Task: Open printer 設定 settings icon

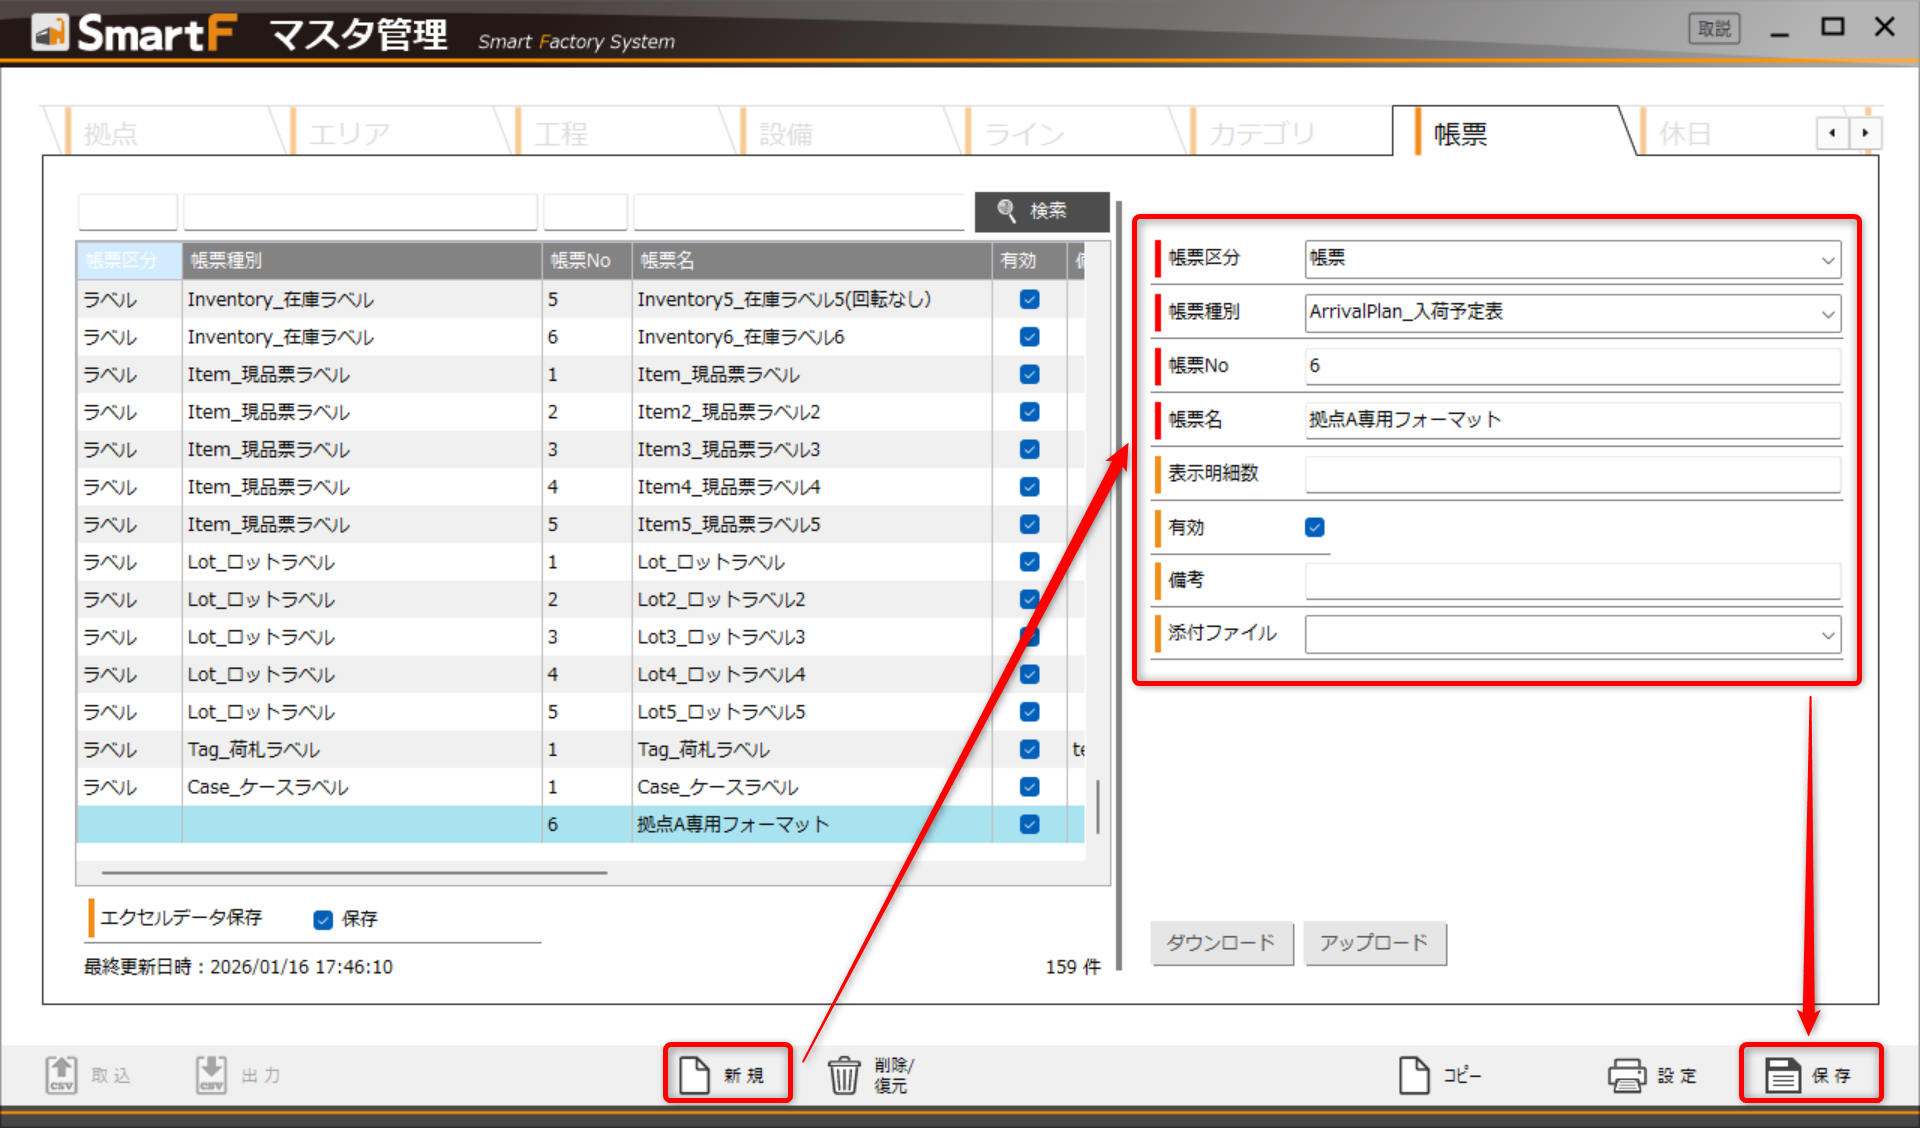Action: click(x=1626, y=1075)
